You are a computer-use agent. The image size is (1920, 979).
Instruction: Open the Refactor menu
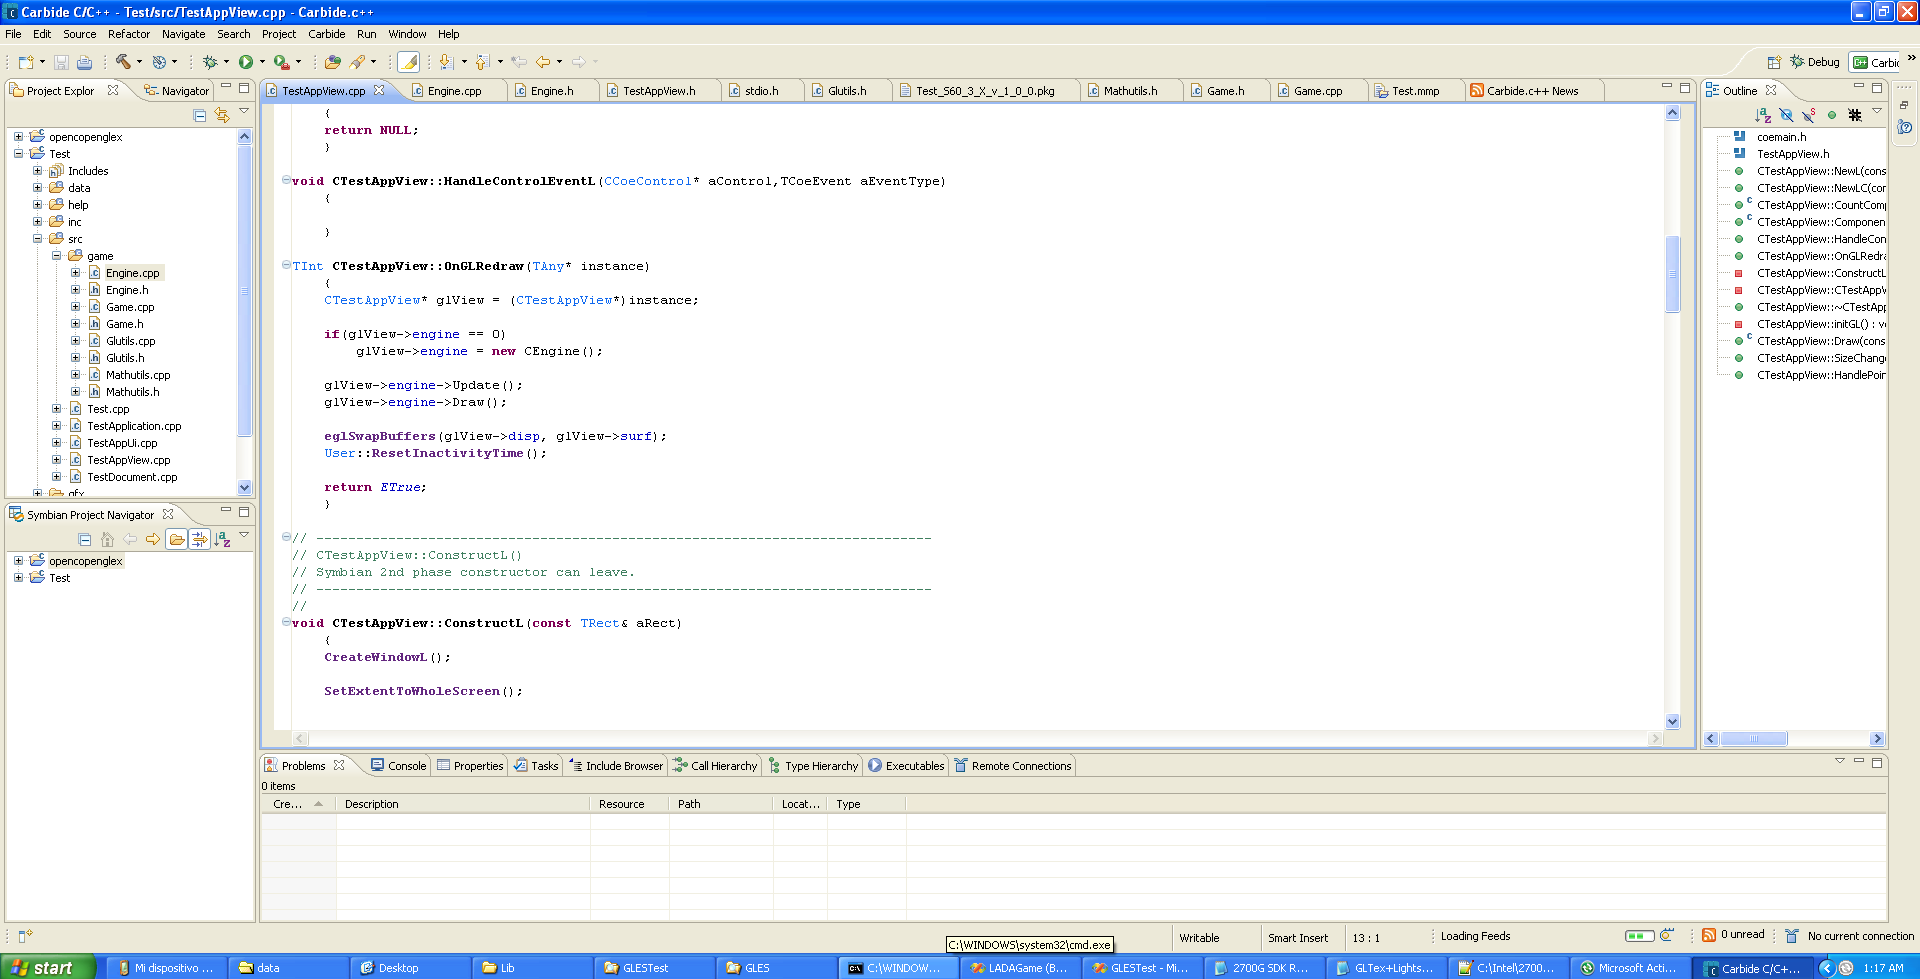[128, 34]
